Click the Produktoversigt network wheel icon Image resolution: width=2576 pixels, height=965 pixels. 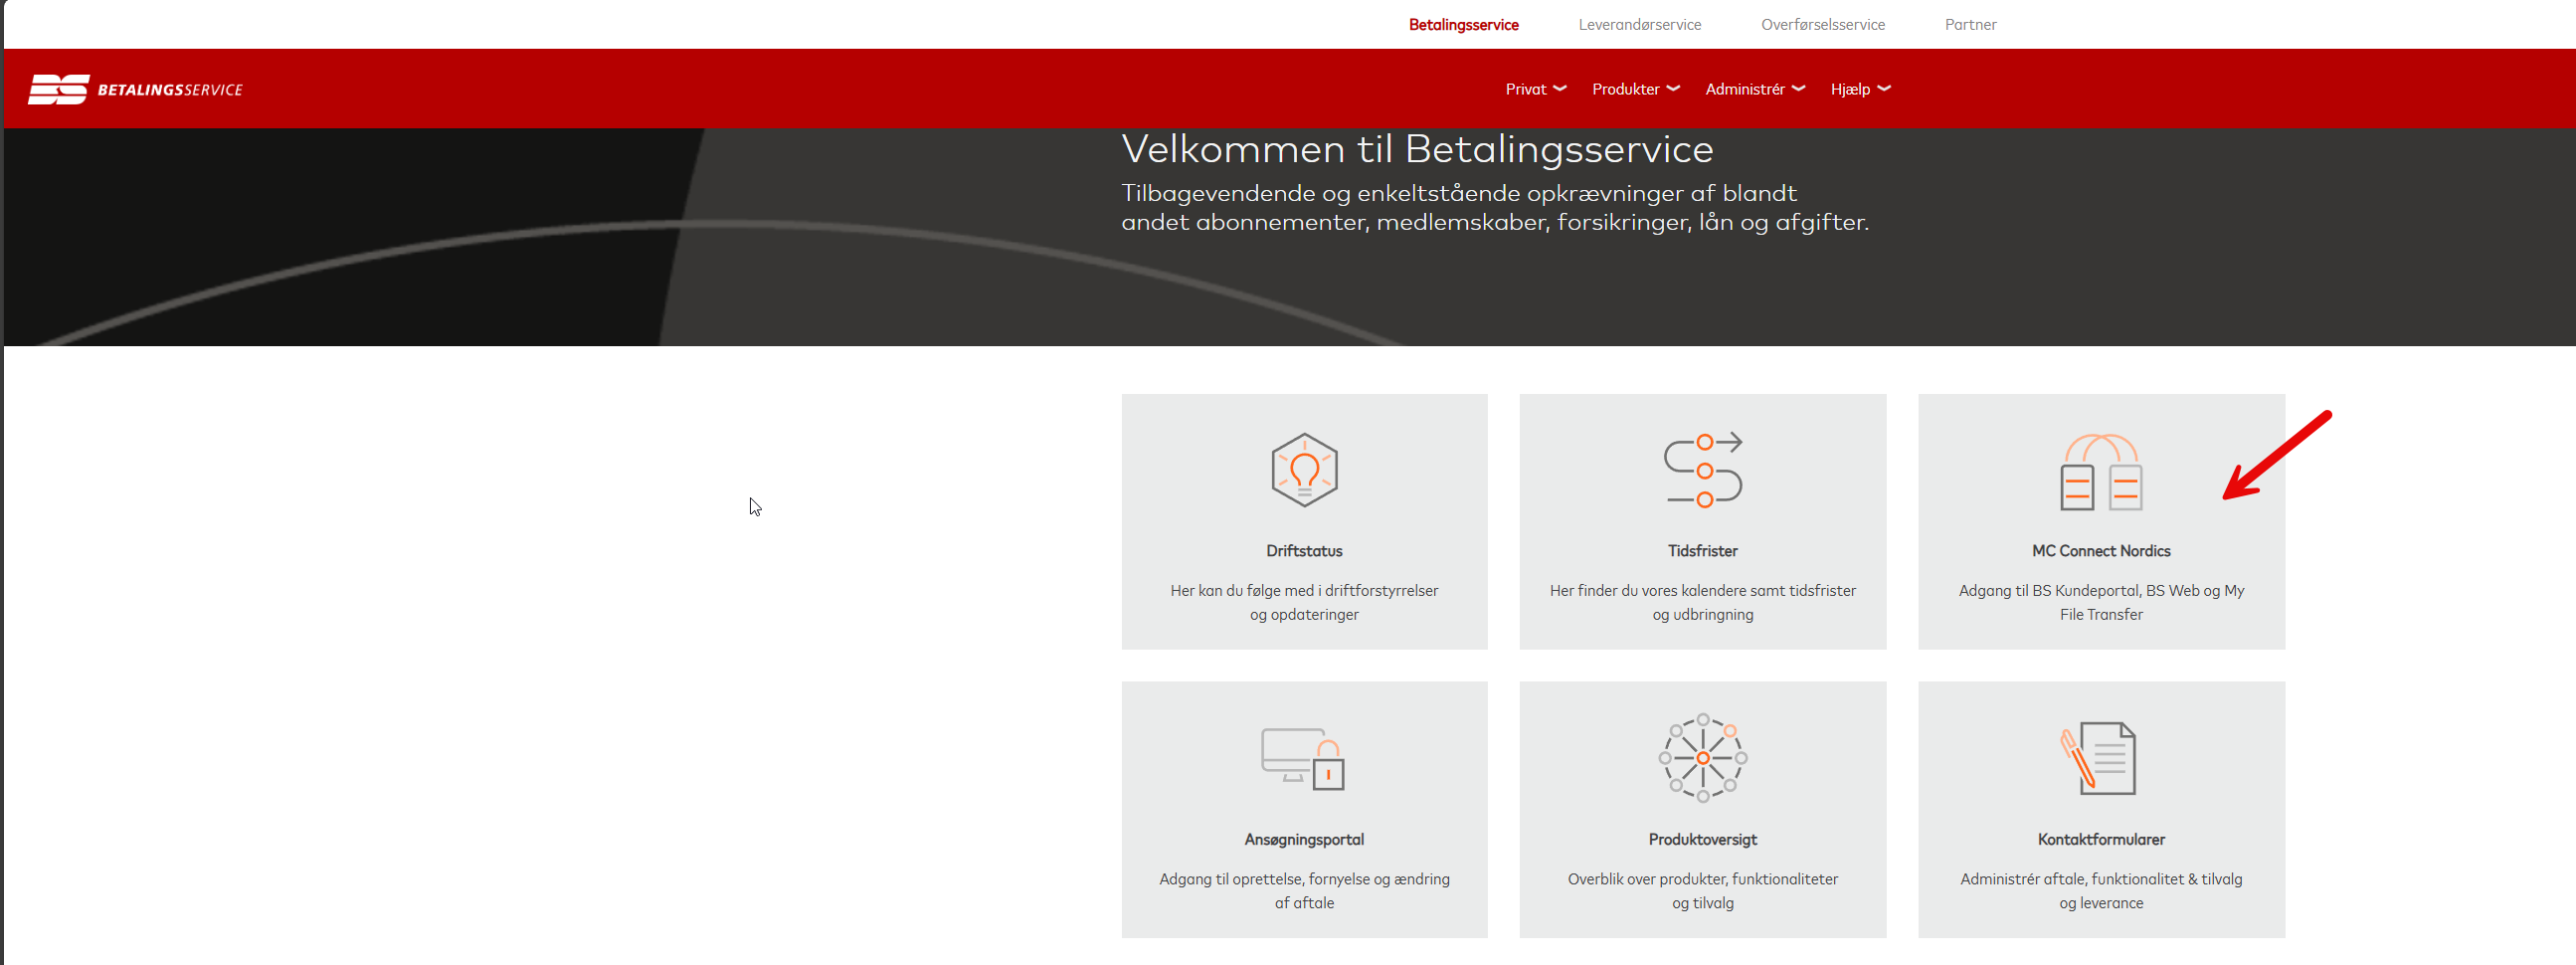(1702, 758)
